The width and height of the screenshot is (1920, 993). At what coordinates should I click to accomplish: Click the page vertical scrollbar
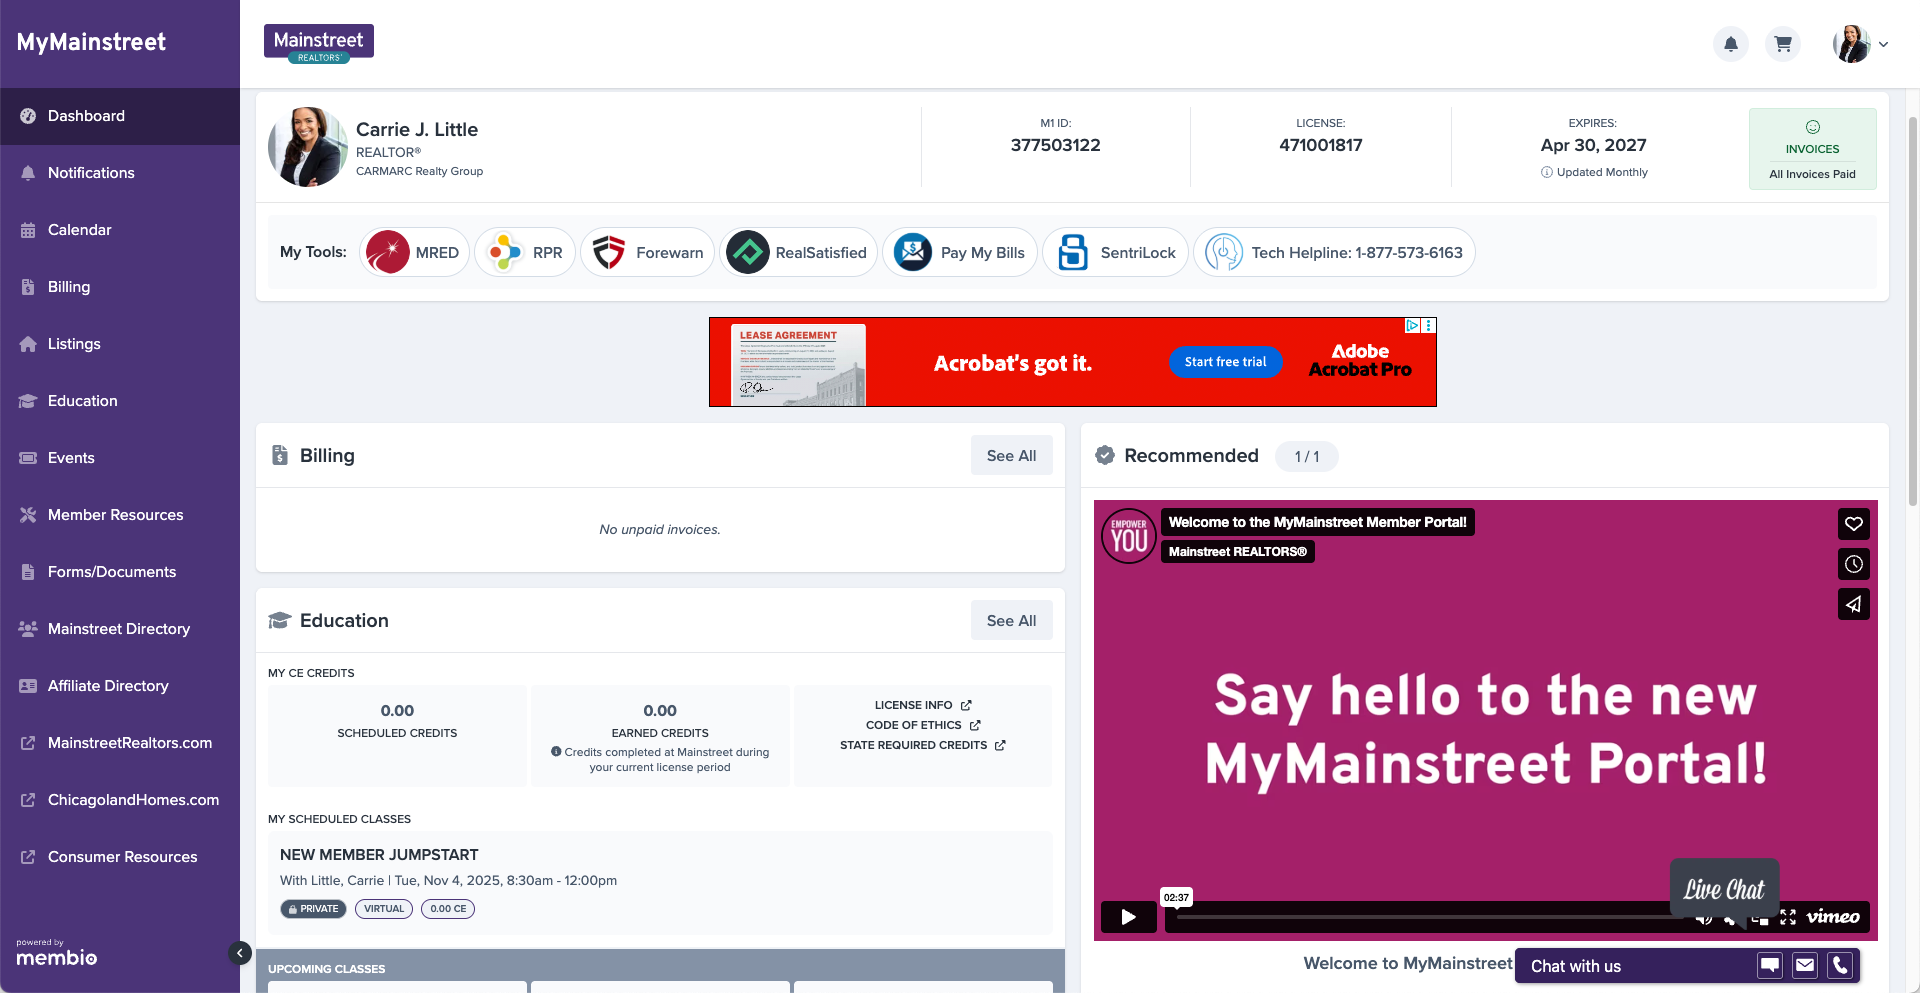click(x=1913, y=310)
